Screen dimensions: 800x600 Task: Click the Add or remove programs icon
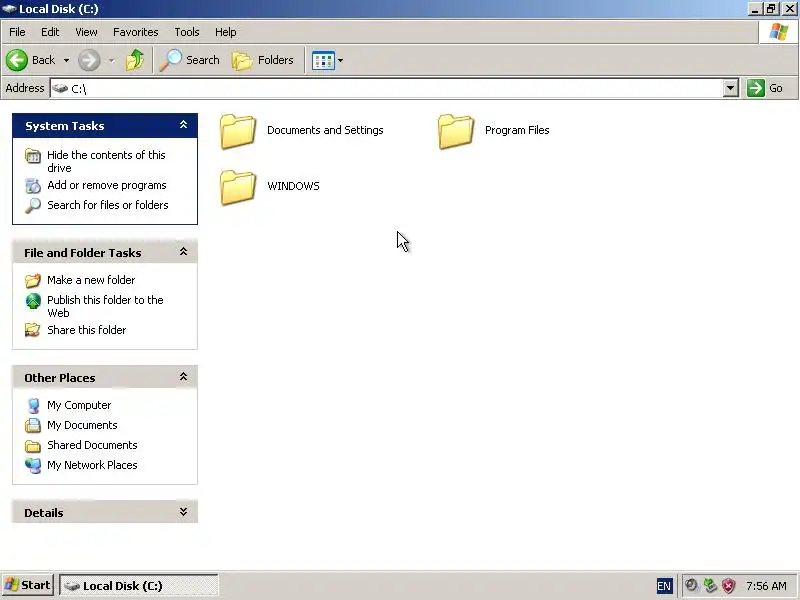33,186
